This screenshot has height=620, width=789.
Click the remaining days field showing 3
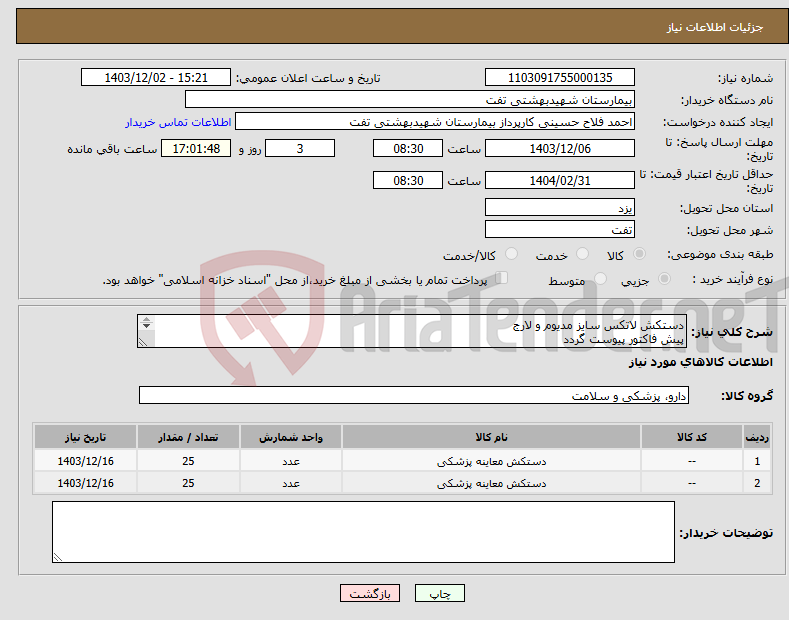point(300,148)
